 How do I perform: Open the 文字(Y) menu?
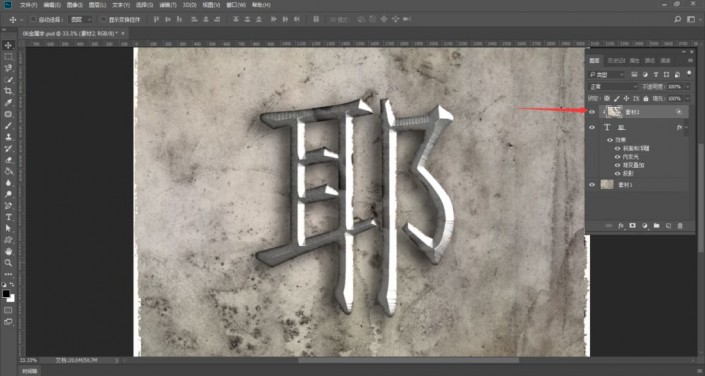(121, 5)
